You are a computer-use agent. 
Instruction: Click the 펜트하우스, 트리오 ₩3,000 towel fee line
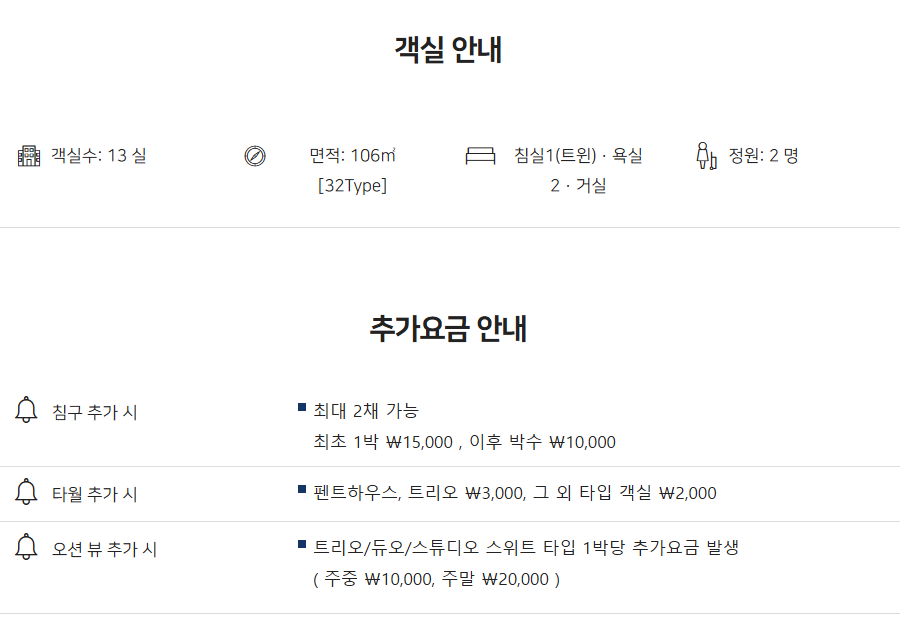[515, 493]
